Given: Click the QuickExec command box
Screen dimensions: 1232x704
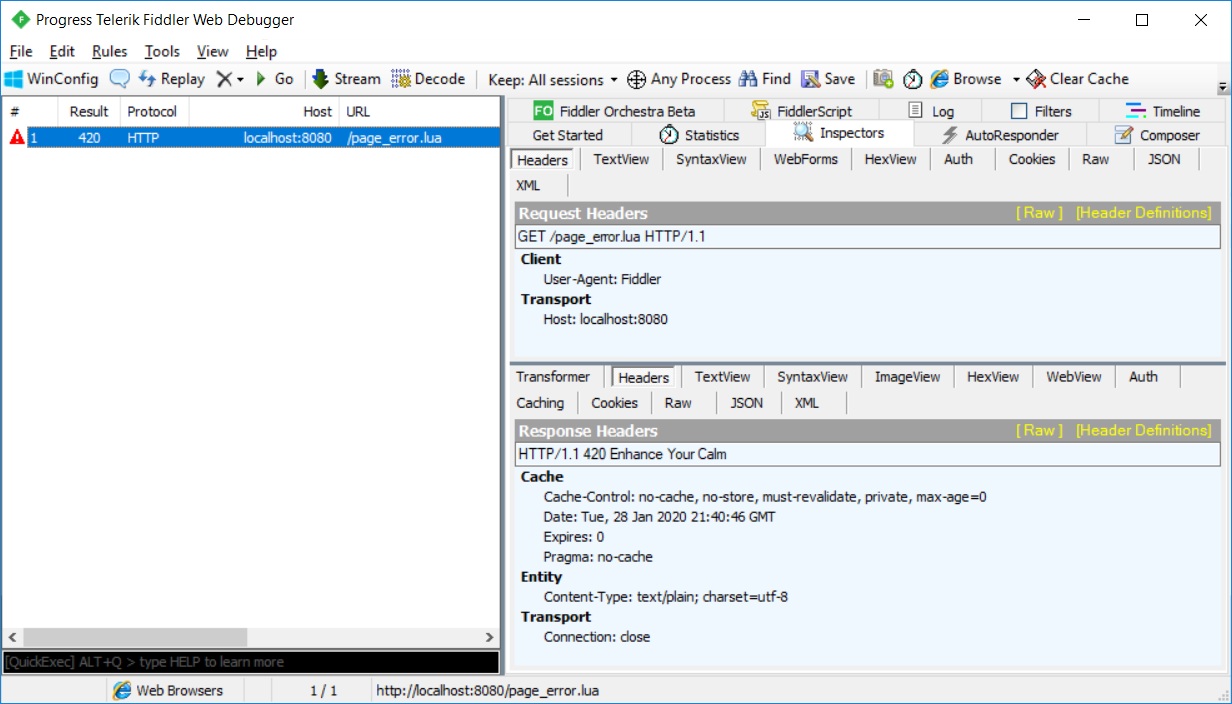Looking at the screenshot, I should pyautogui.click(x=250, y=661).
